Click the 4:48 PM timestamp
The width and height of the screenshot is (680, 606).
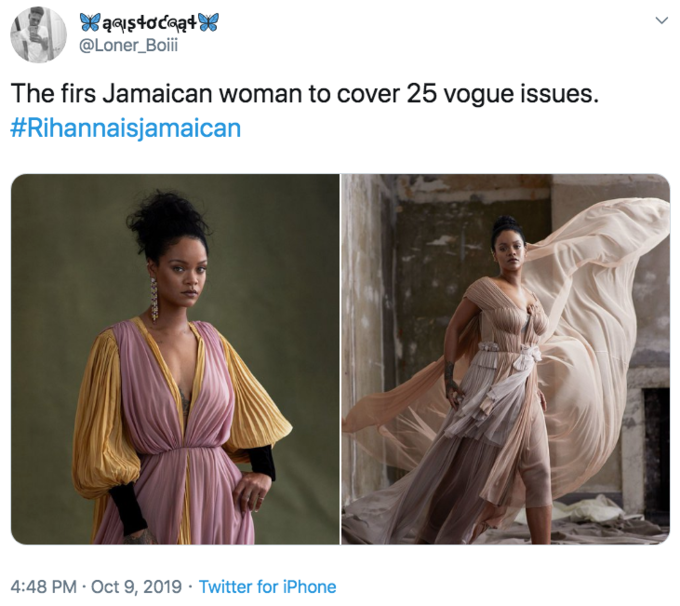click(x=43, y=587)
